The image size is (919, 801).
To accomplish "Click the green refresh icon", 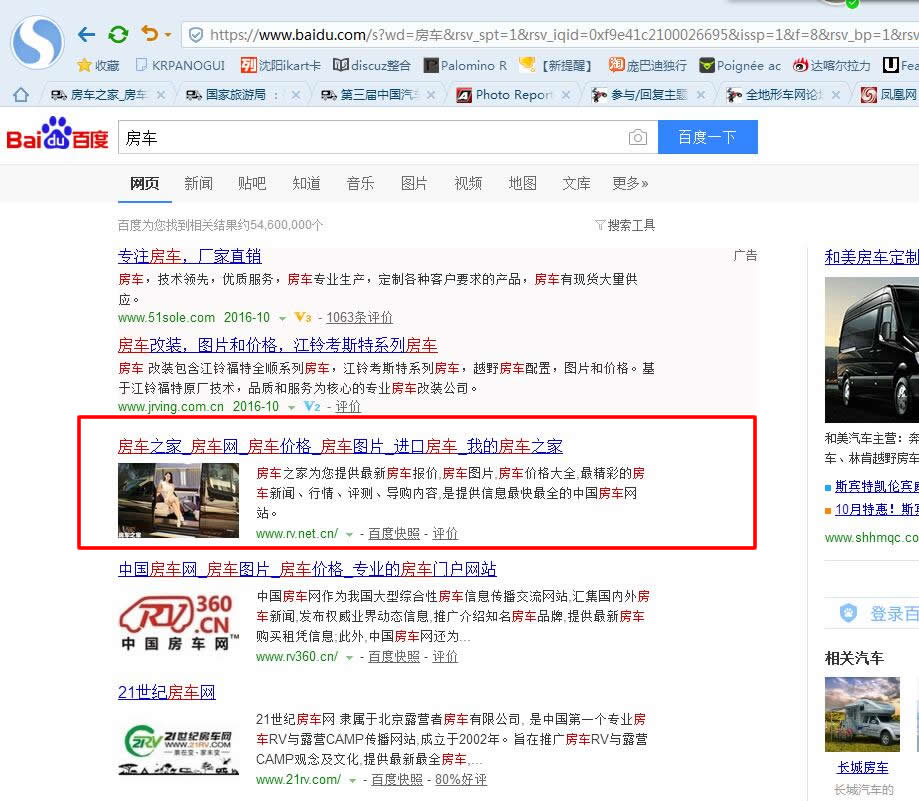I will pyautogui.click(x=118, y=35).
